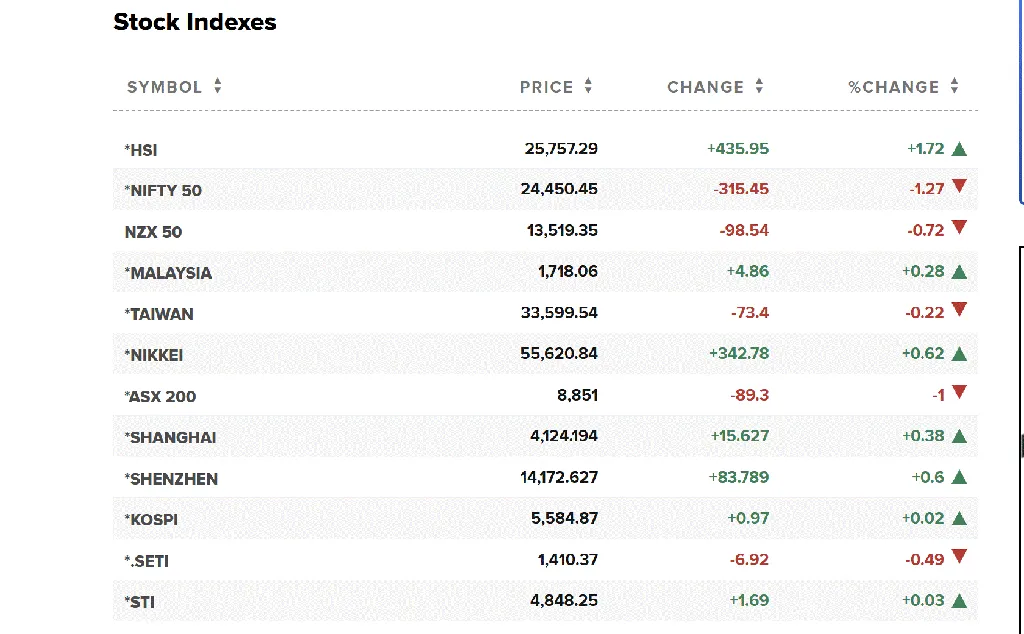The height and width of the screenshot is (634, 1024).
Task: Open the KOSPI index link
Action: [x=151, y=520]
